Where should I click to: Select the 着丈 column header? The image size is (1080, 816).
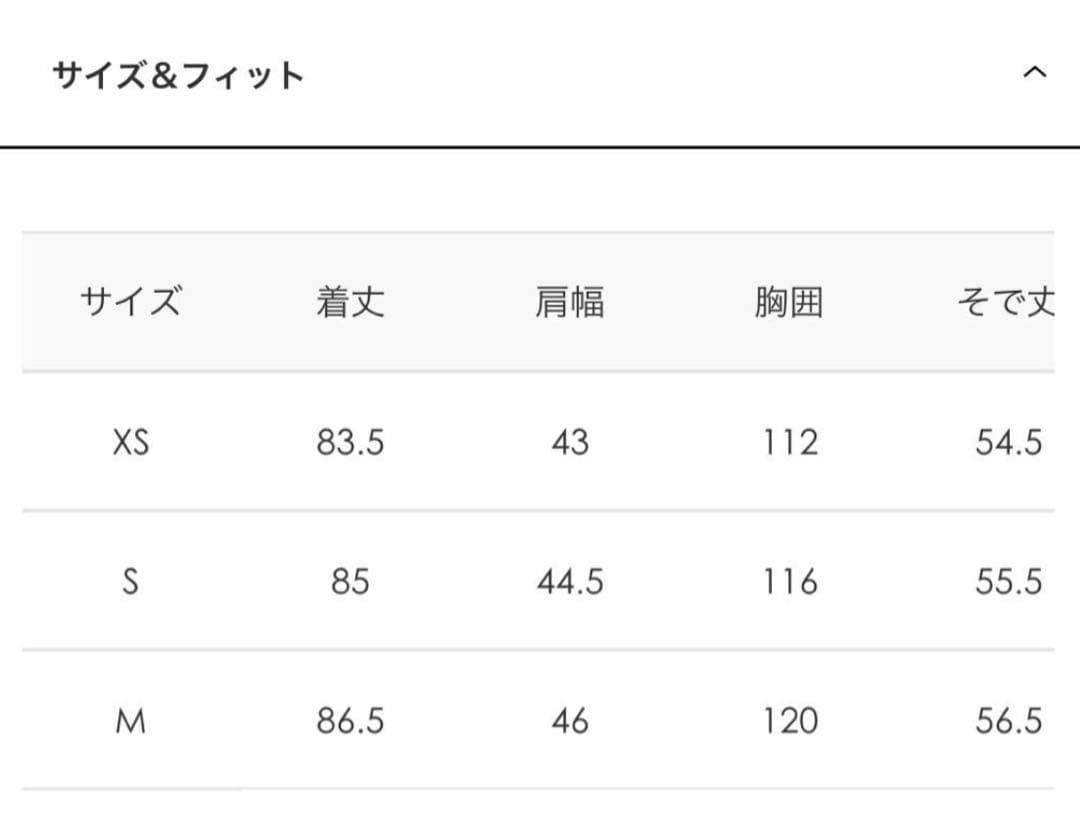click(x=350, y=301)
